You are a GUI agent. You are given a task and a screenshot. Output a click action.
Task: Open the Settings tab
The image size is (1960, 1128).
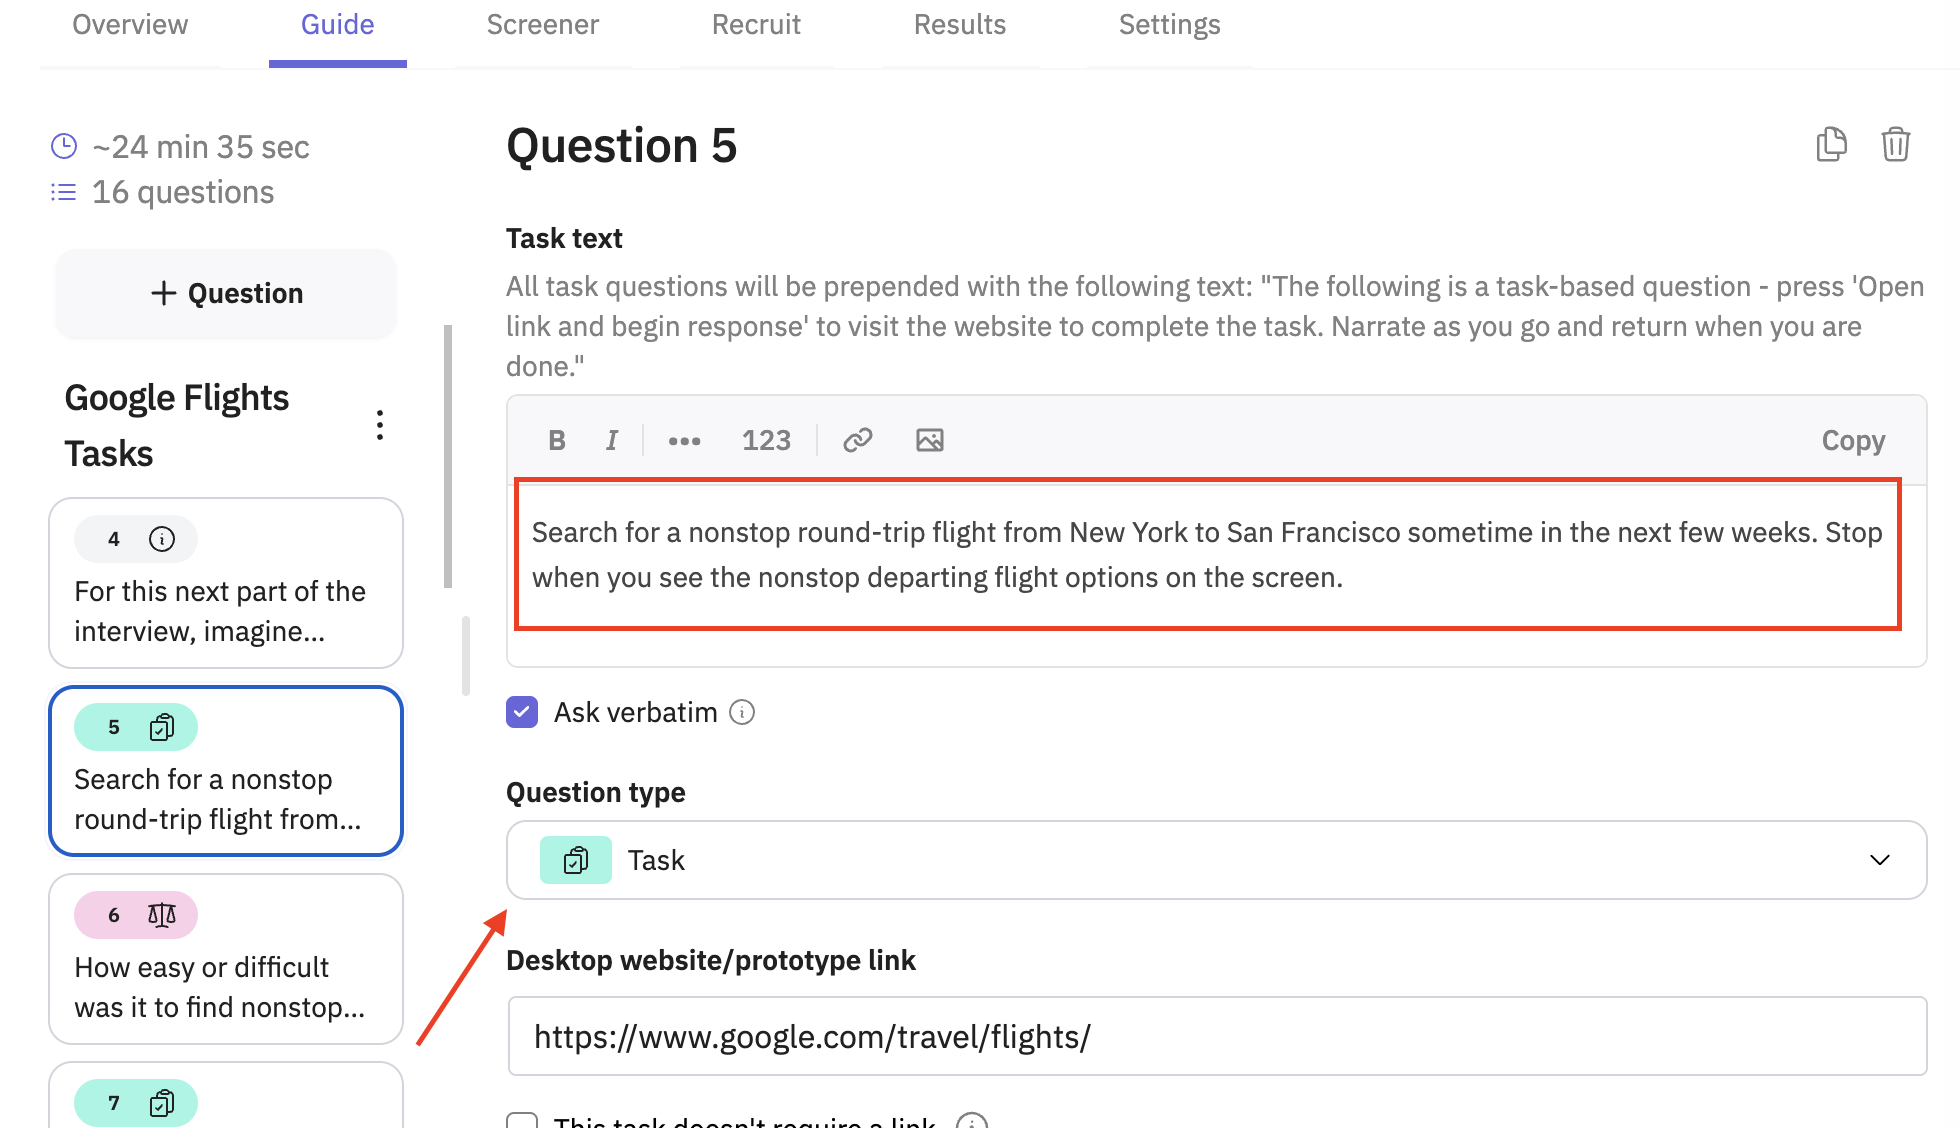pos(1170,25)
